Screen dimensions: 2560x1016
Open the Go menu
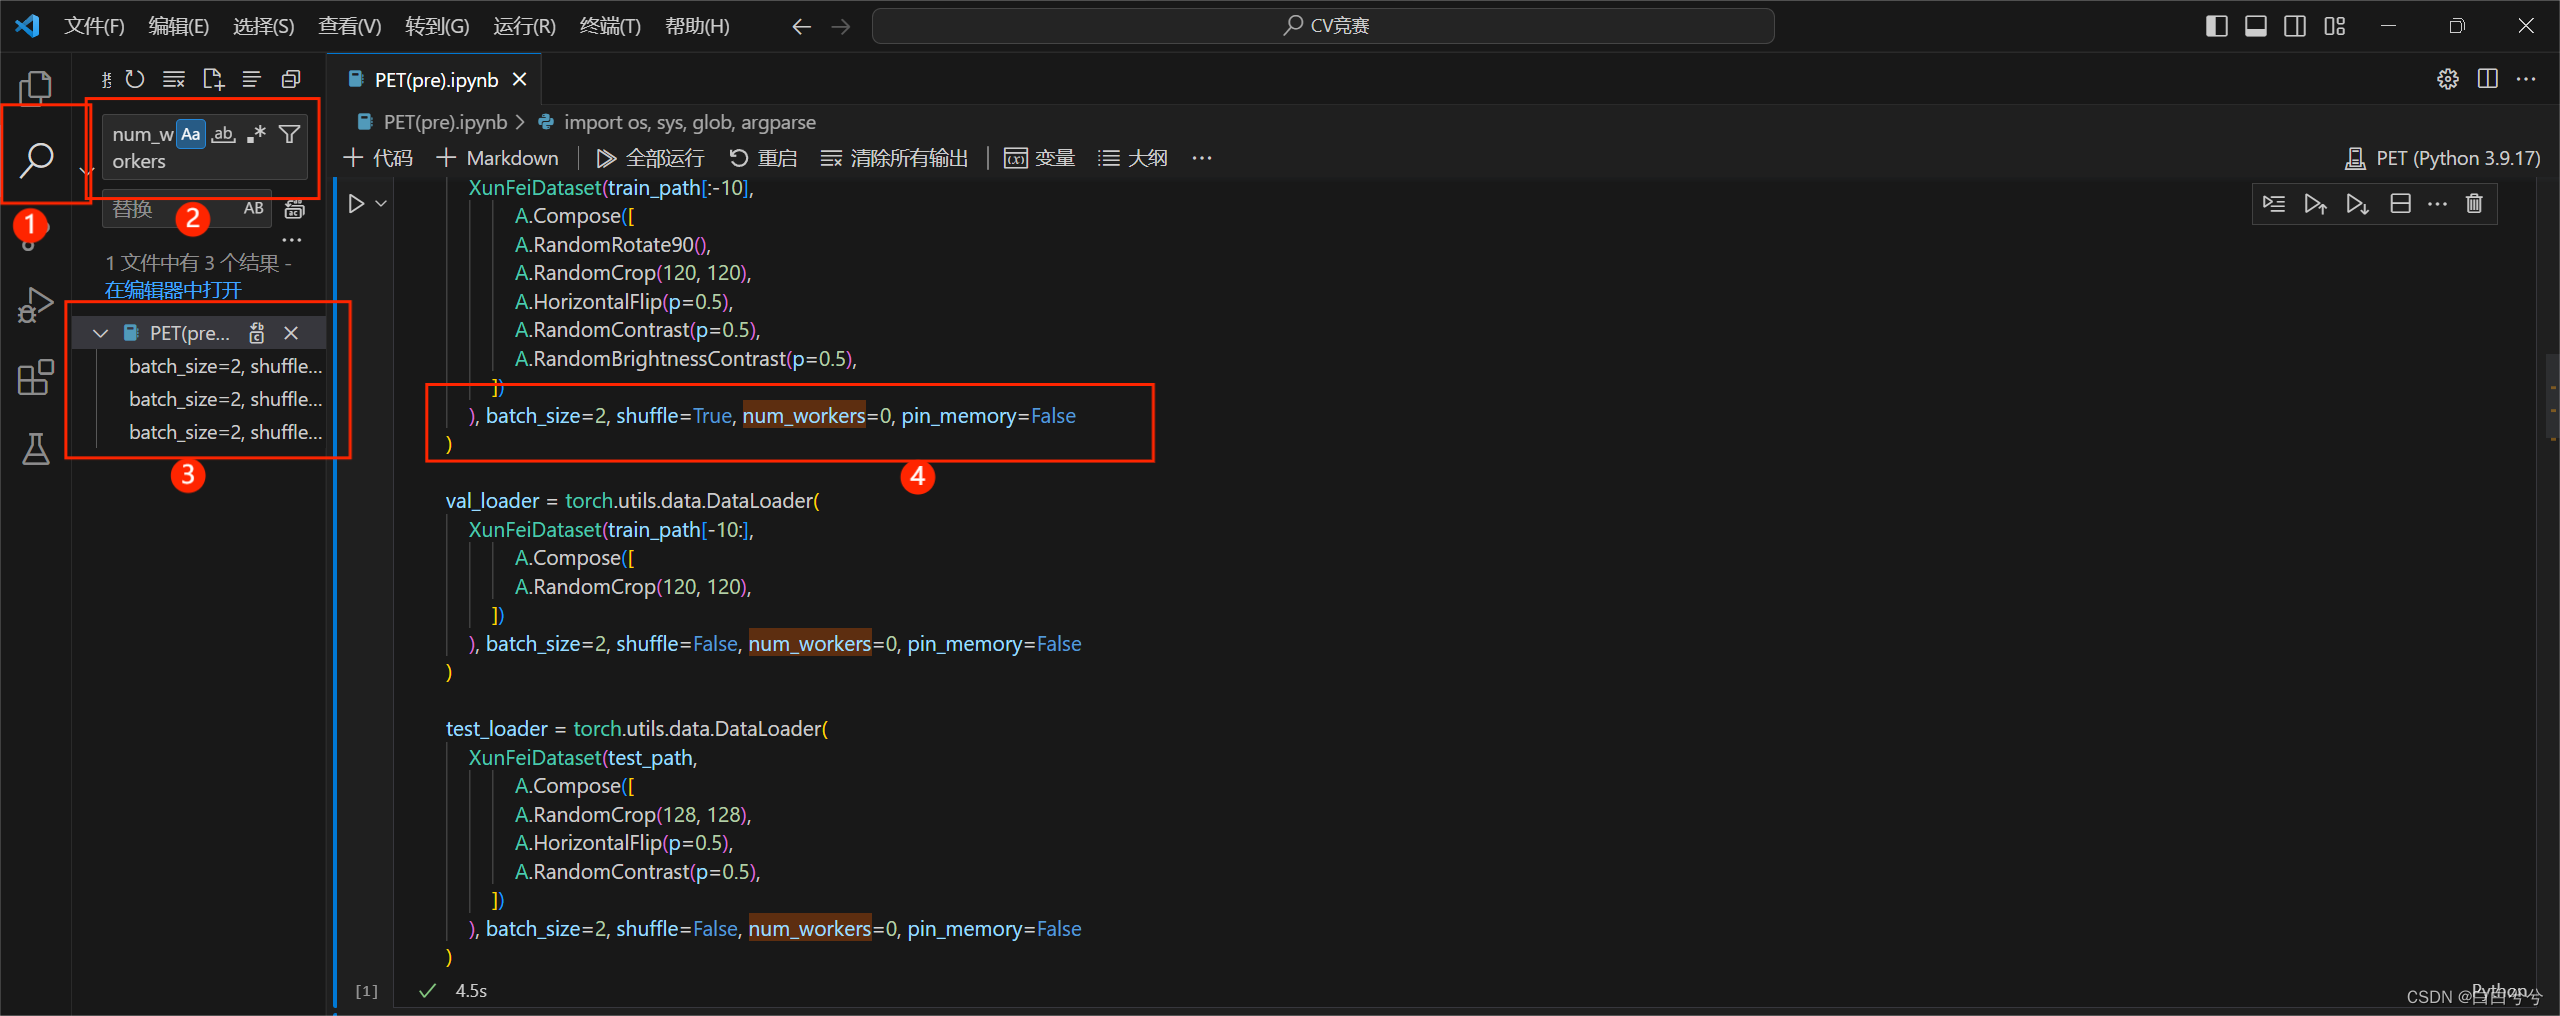[x=437, y=26]
